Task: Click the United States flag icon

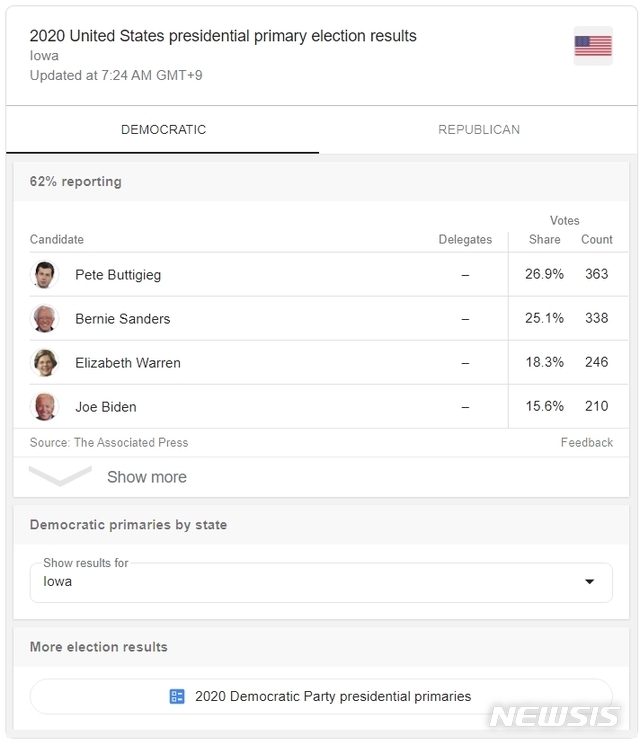Action: click(592, 46)
